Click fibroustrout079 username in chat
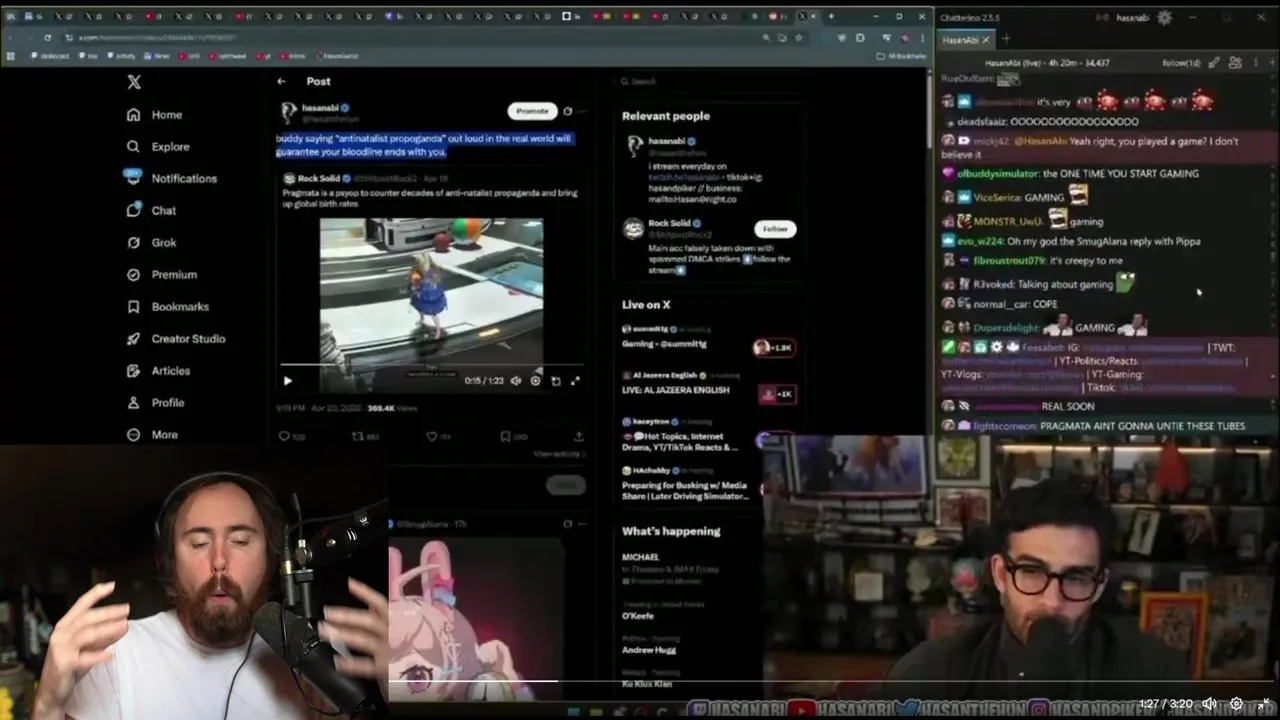 coord(1009,261)
